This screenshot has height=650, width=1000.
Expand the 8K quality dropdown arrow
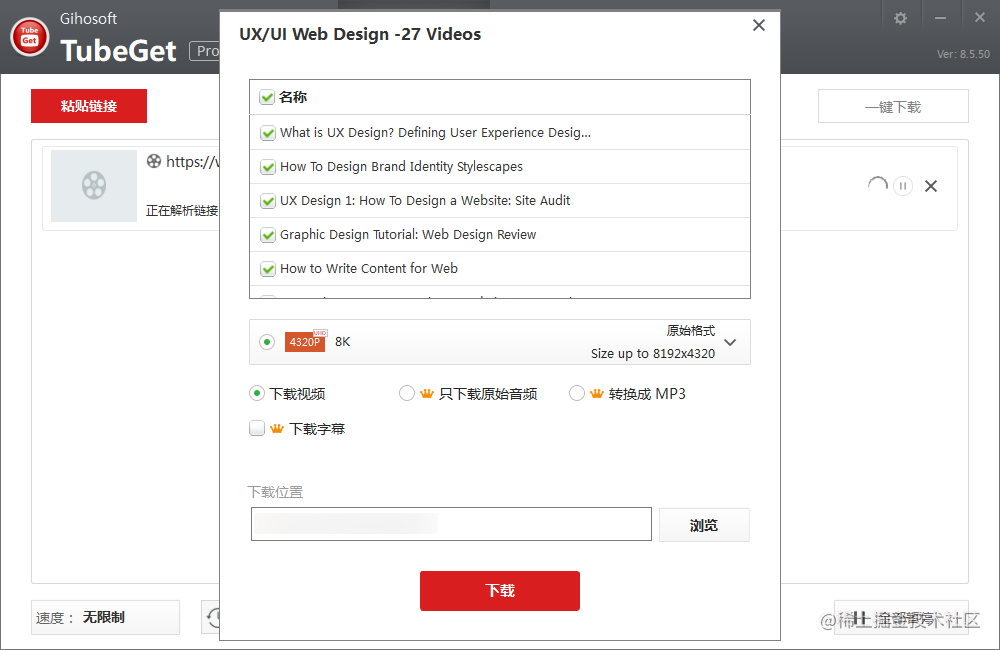730,342
